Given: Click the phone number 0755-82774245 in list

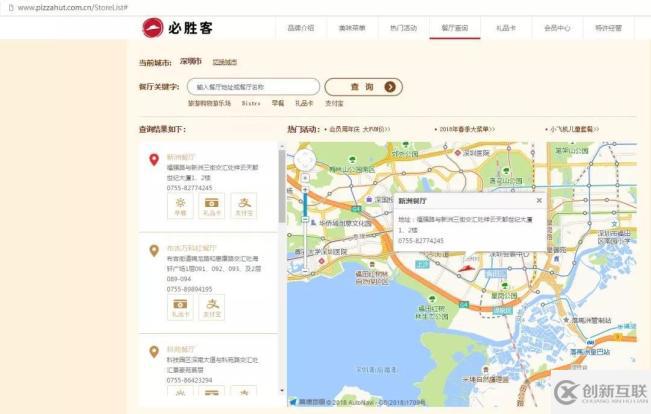Looking at the screenshot, I should click(x=189, y=188).
